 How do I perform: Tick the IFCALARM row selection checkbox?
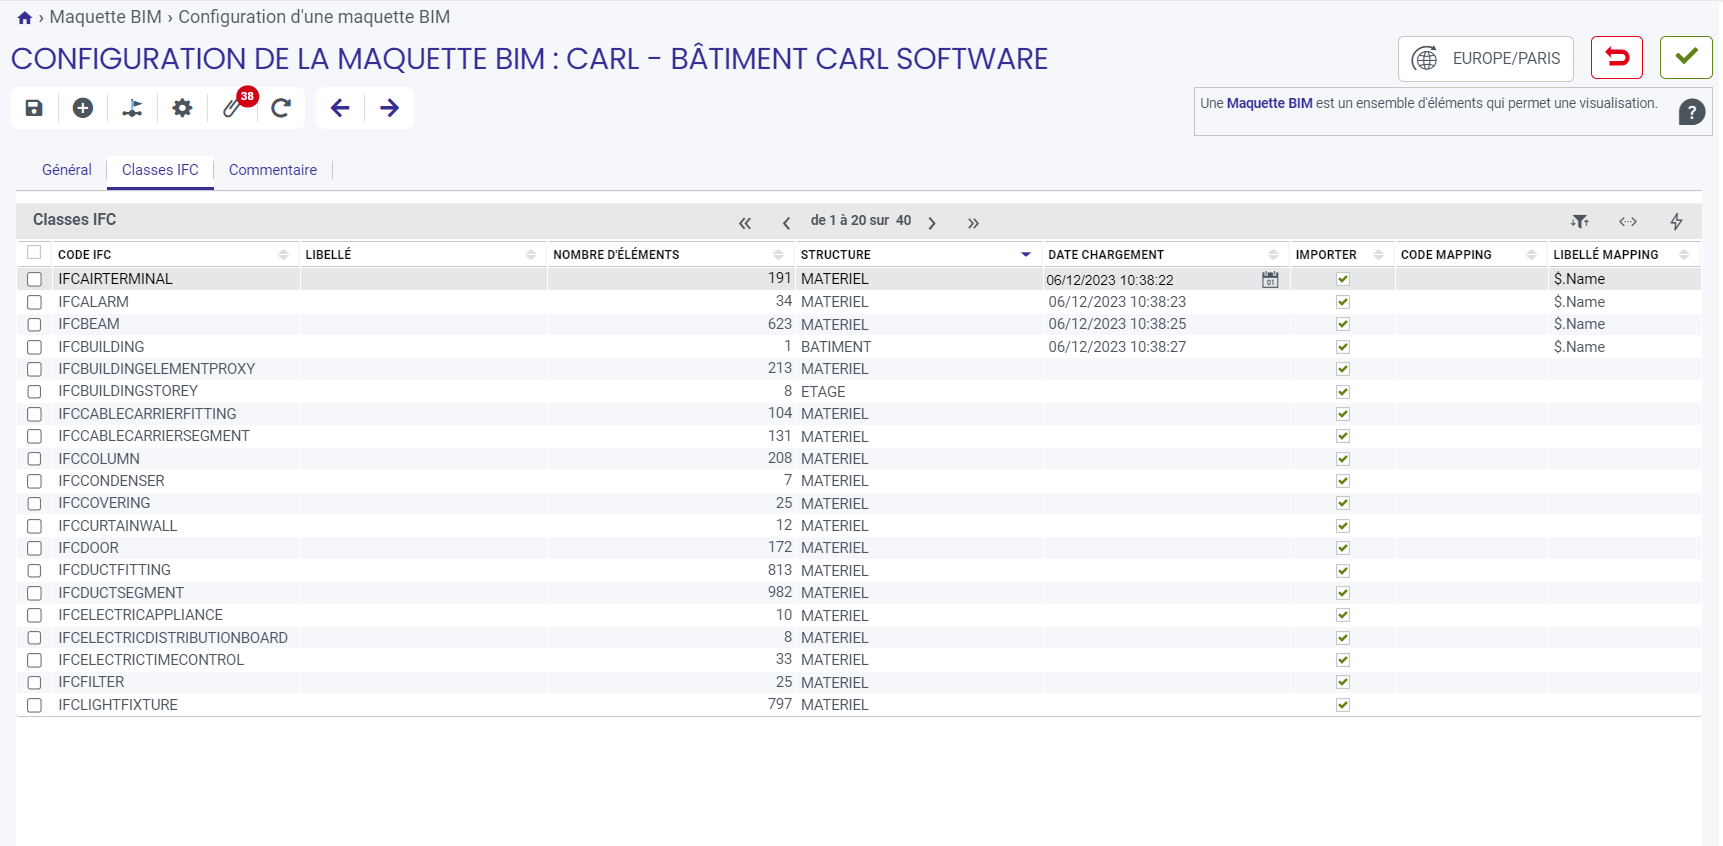pos(35,302)
